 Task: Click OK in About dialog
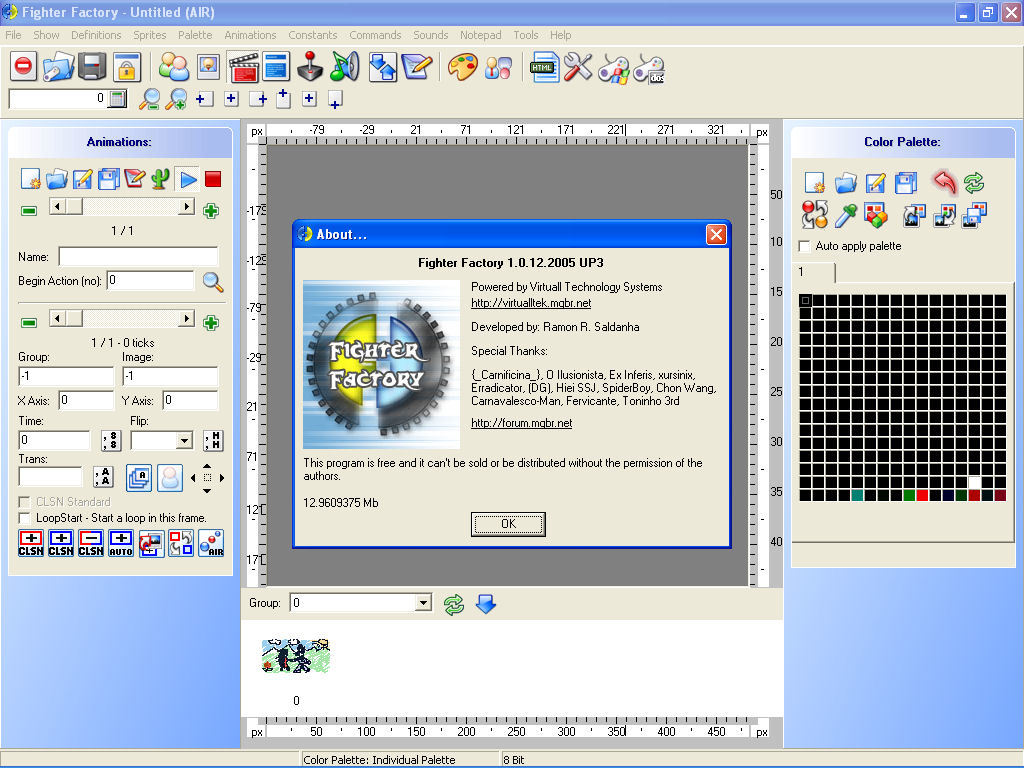(x=508, y=524)
